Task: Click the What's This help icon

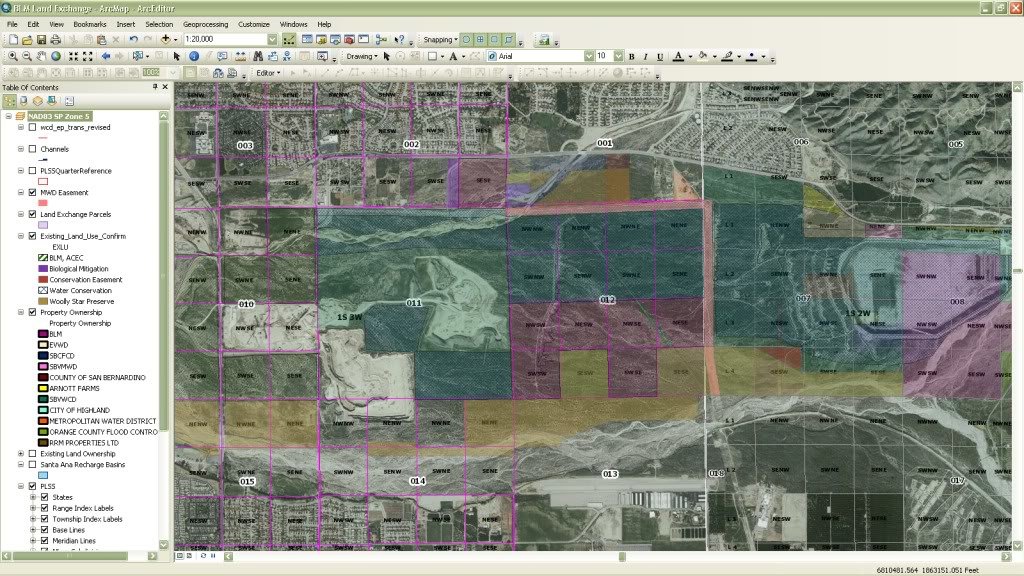Action: [399, 40]
